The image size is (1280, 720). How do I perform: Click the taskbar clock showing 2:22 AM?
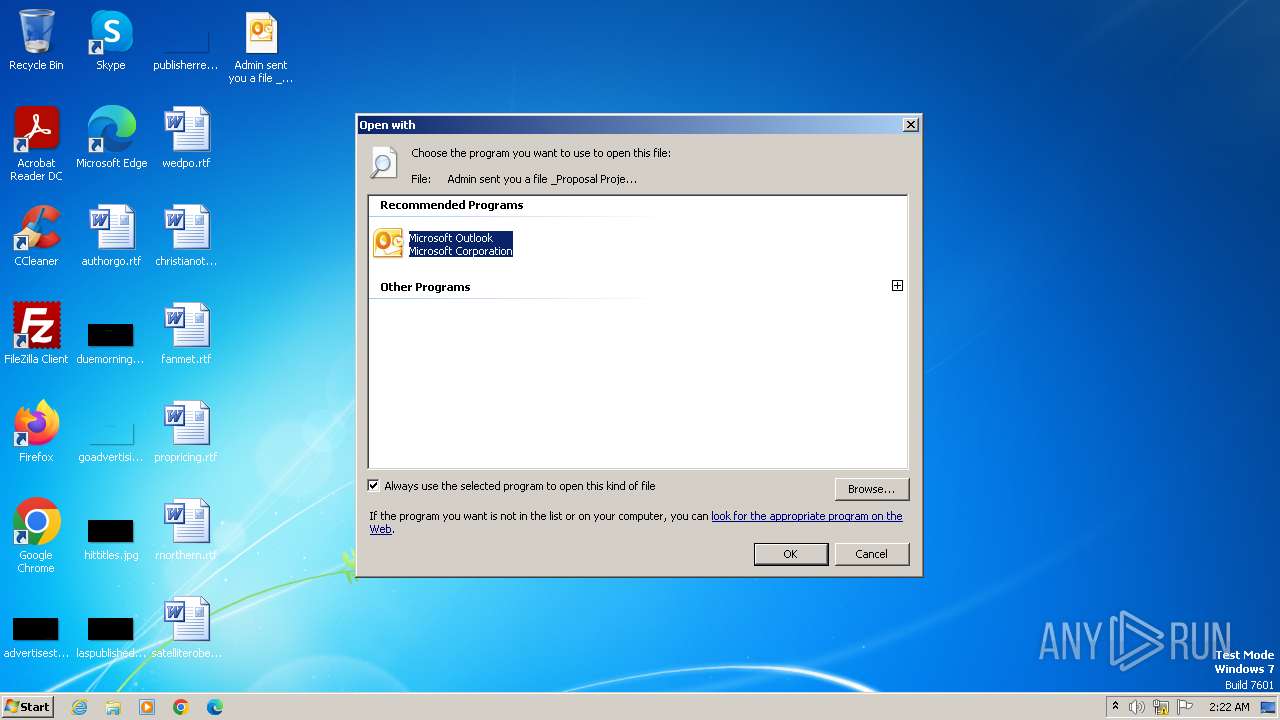pyautogui.click(x=1229, y=707)
